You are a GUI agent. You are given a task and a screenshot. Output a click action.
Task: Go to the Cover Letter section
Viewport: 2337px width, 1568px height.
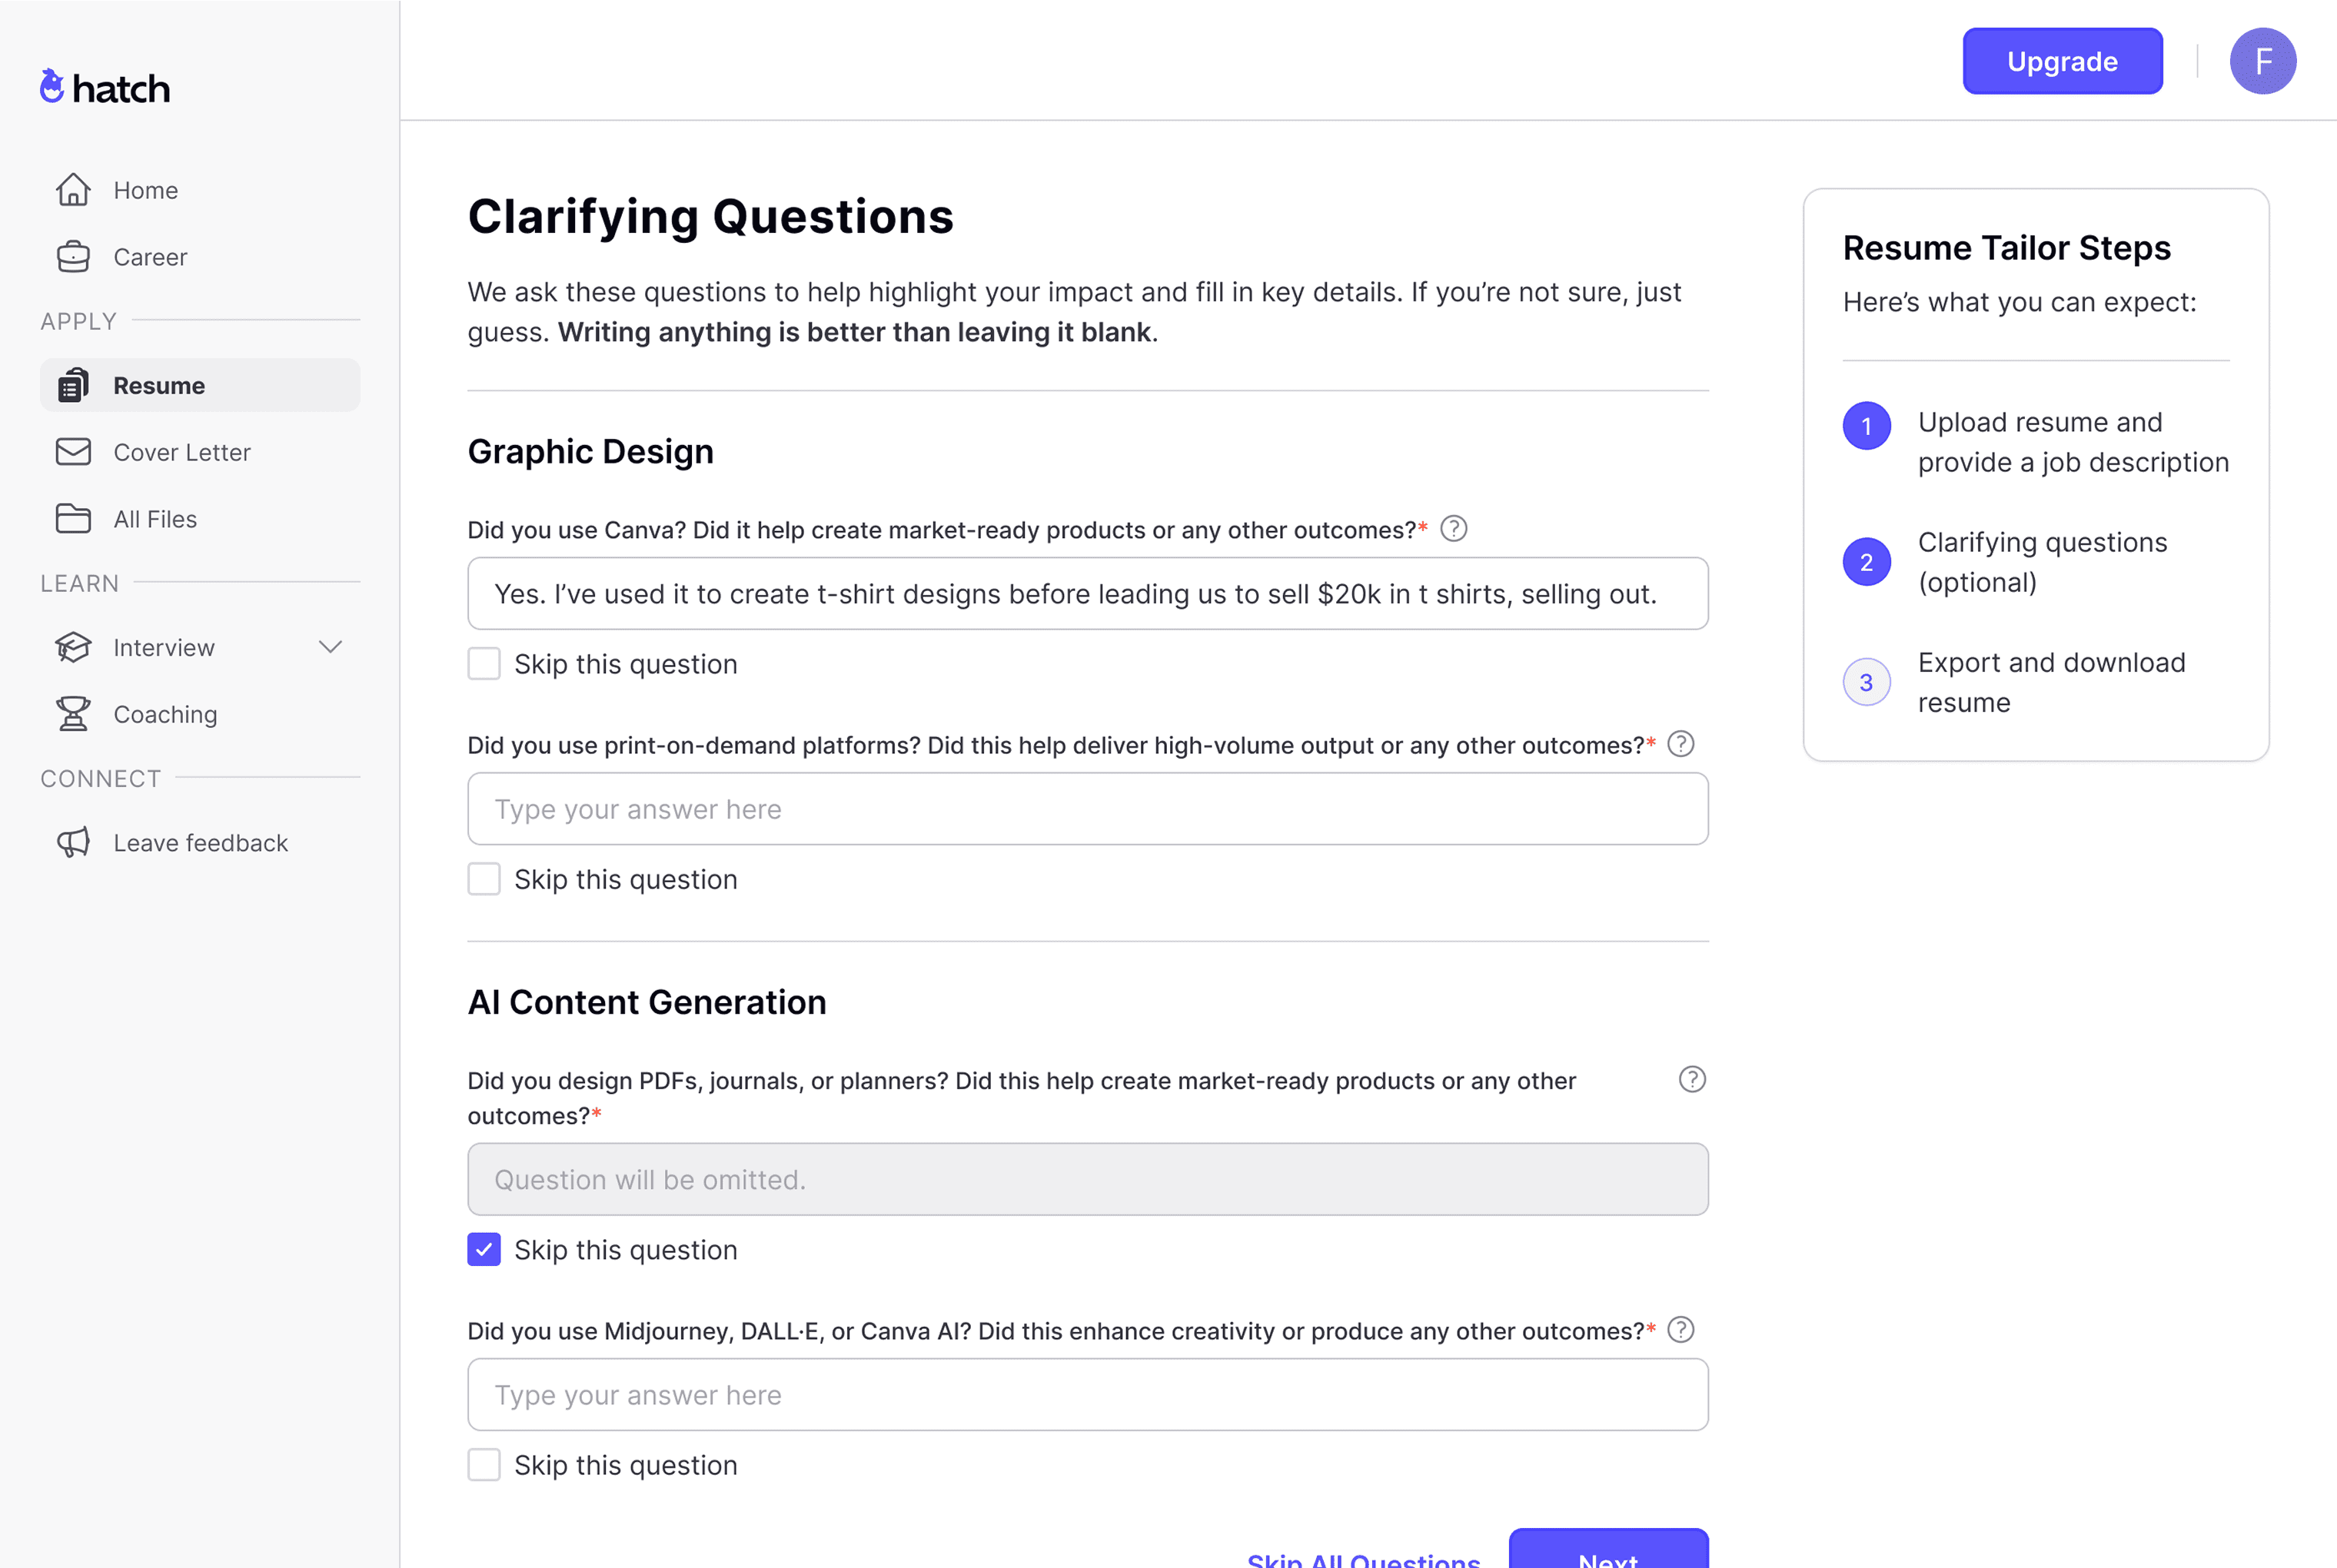[x=183, y=452]
